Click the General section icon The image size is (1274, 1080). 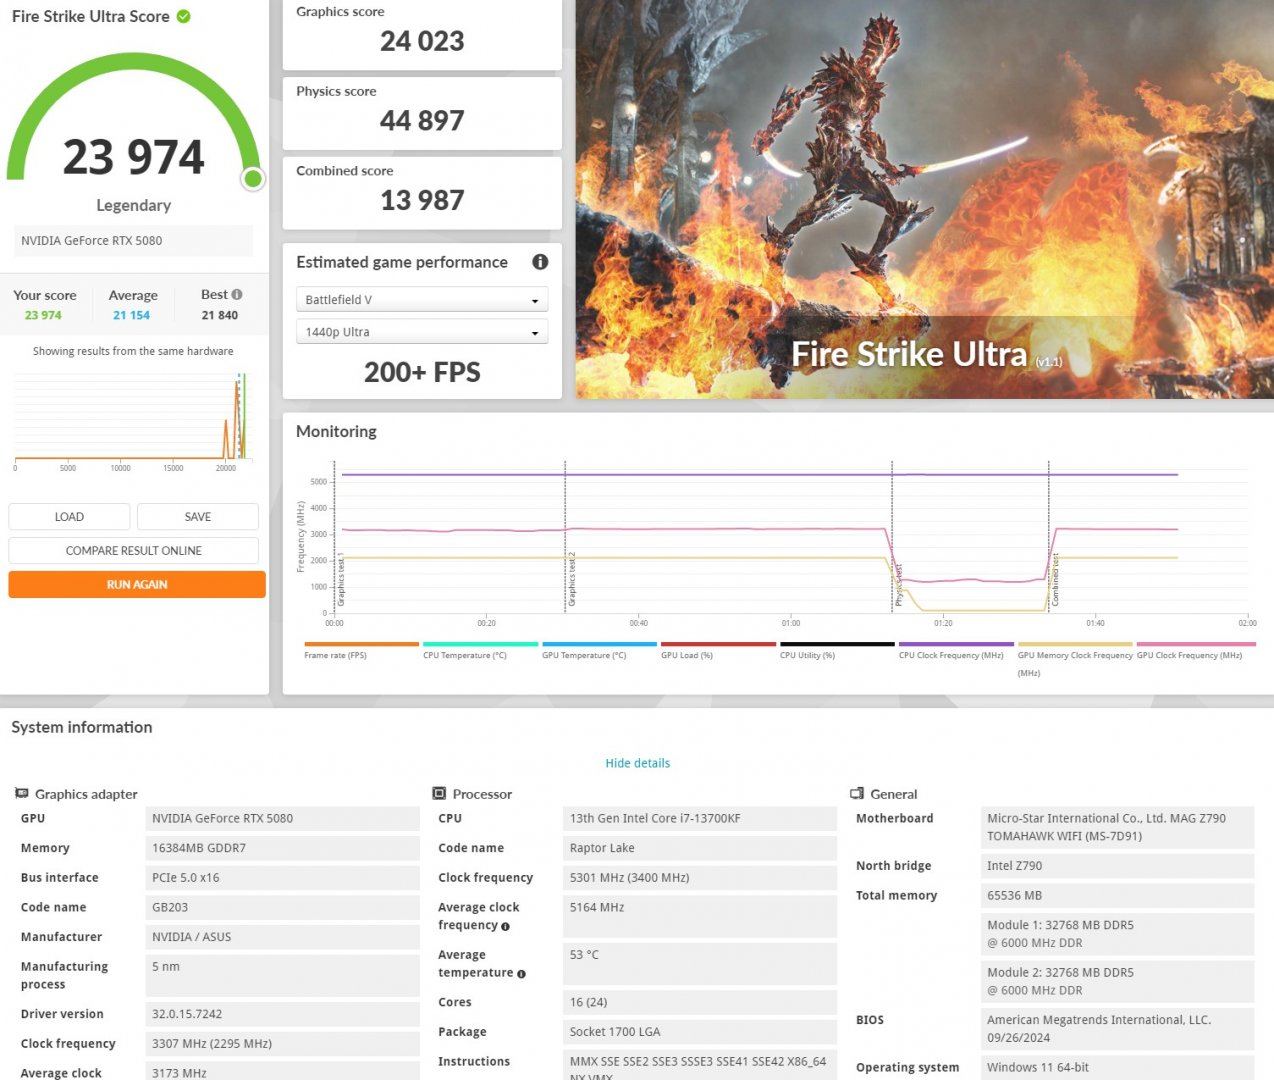[857, 793]
